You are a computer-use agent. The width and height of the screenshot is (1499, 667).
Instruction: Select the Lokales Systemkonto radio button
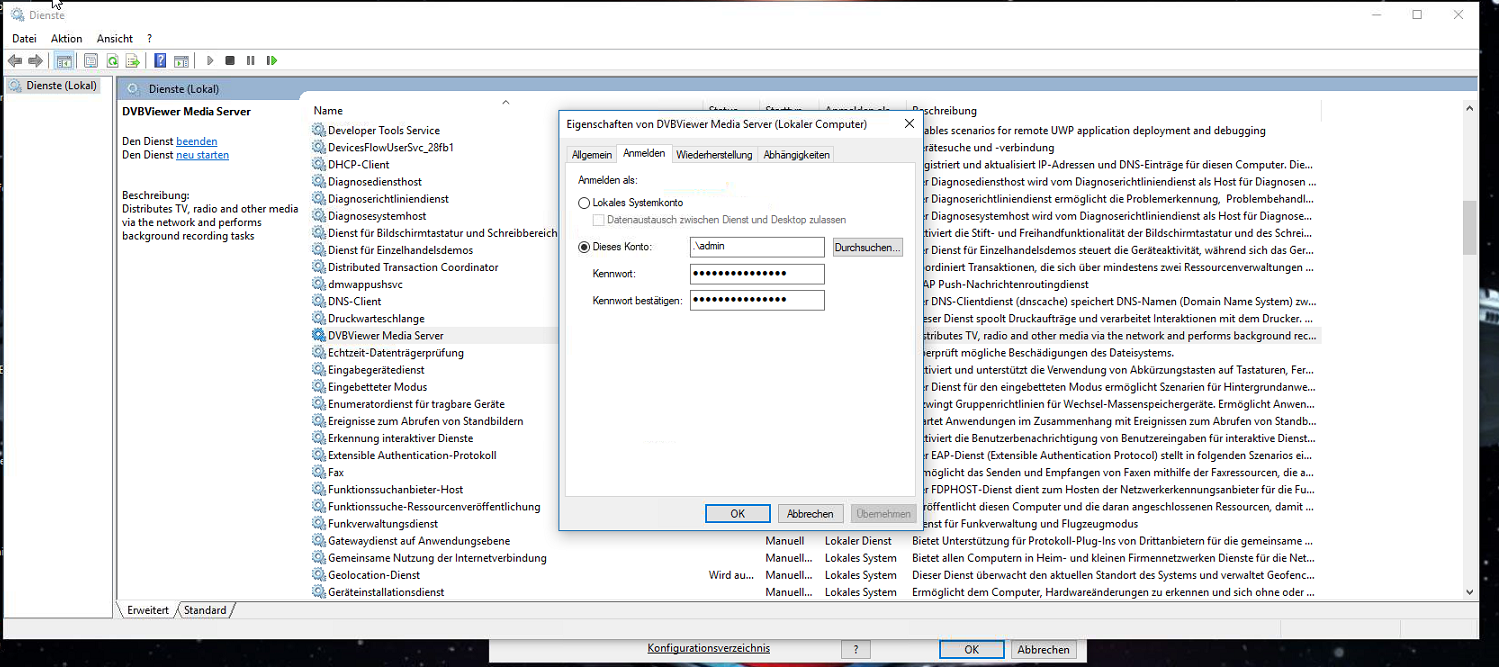coord(585,202)
